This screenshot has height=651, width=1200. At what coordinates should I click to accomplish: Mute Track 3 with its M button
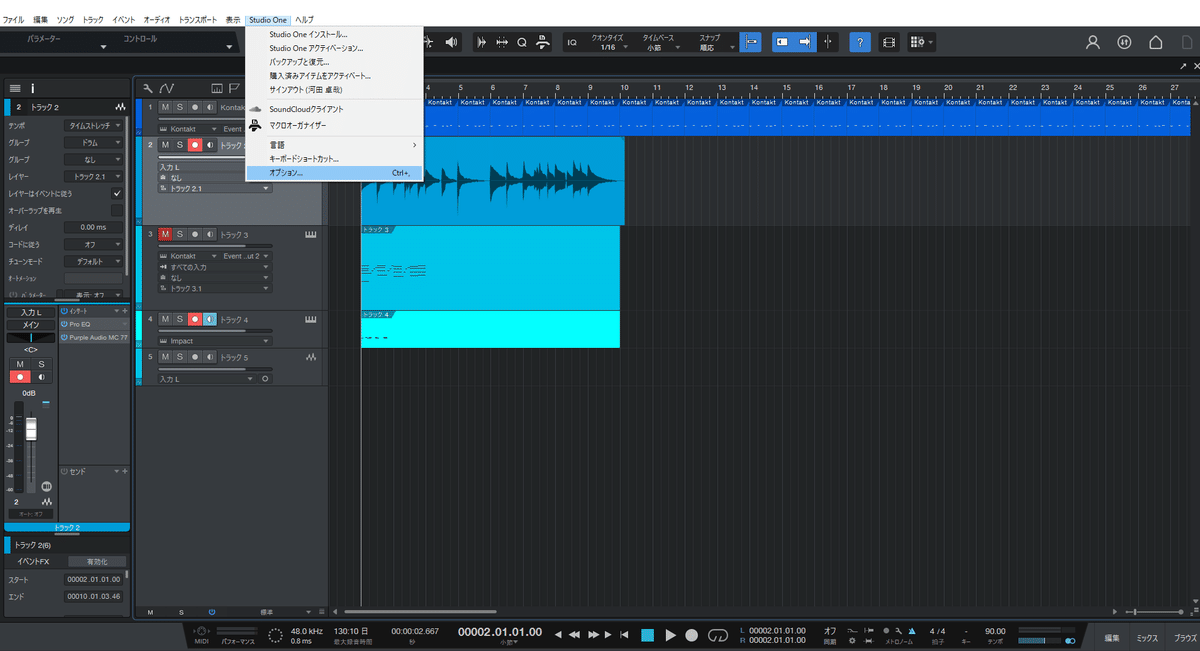coord(165,234)
